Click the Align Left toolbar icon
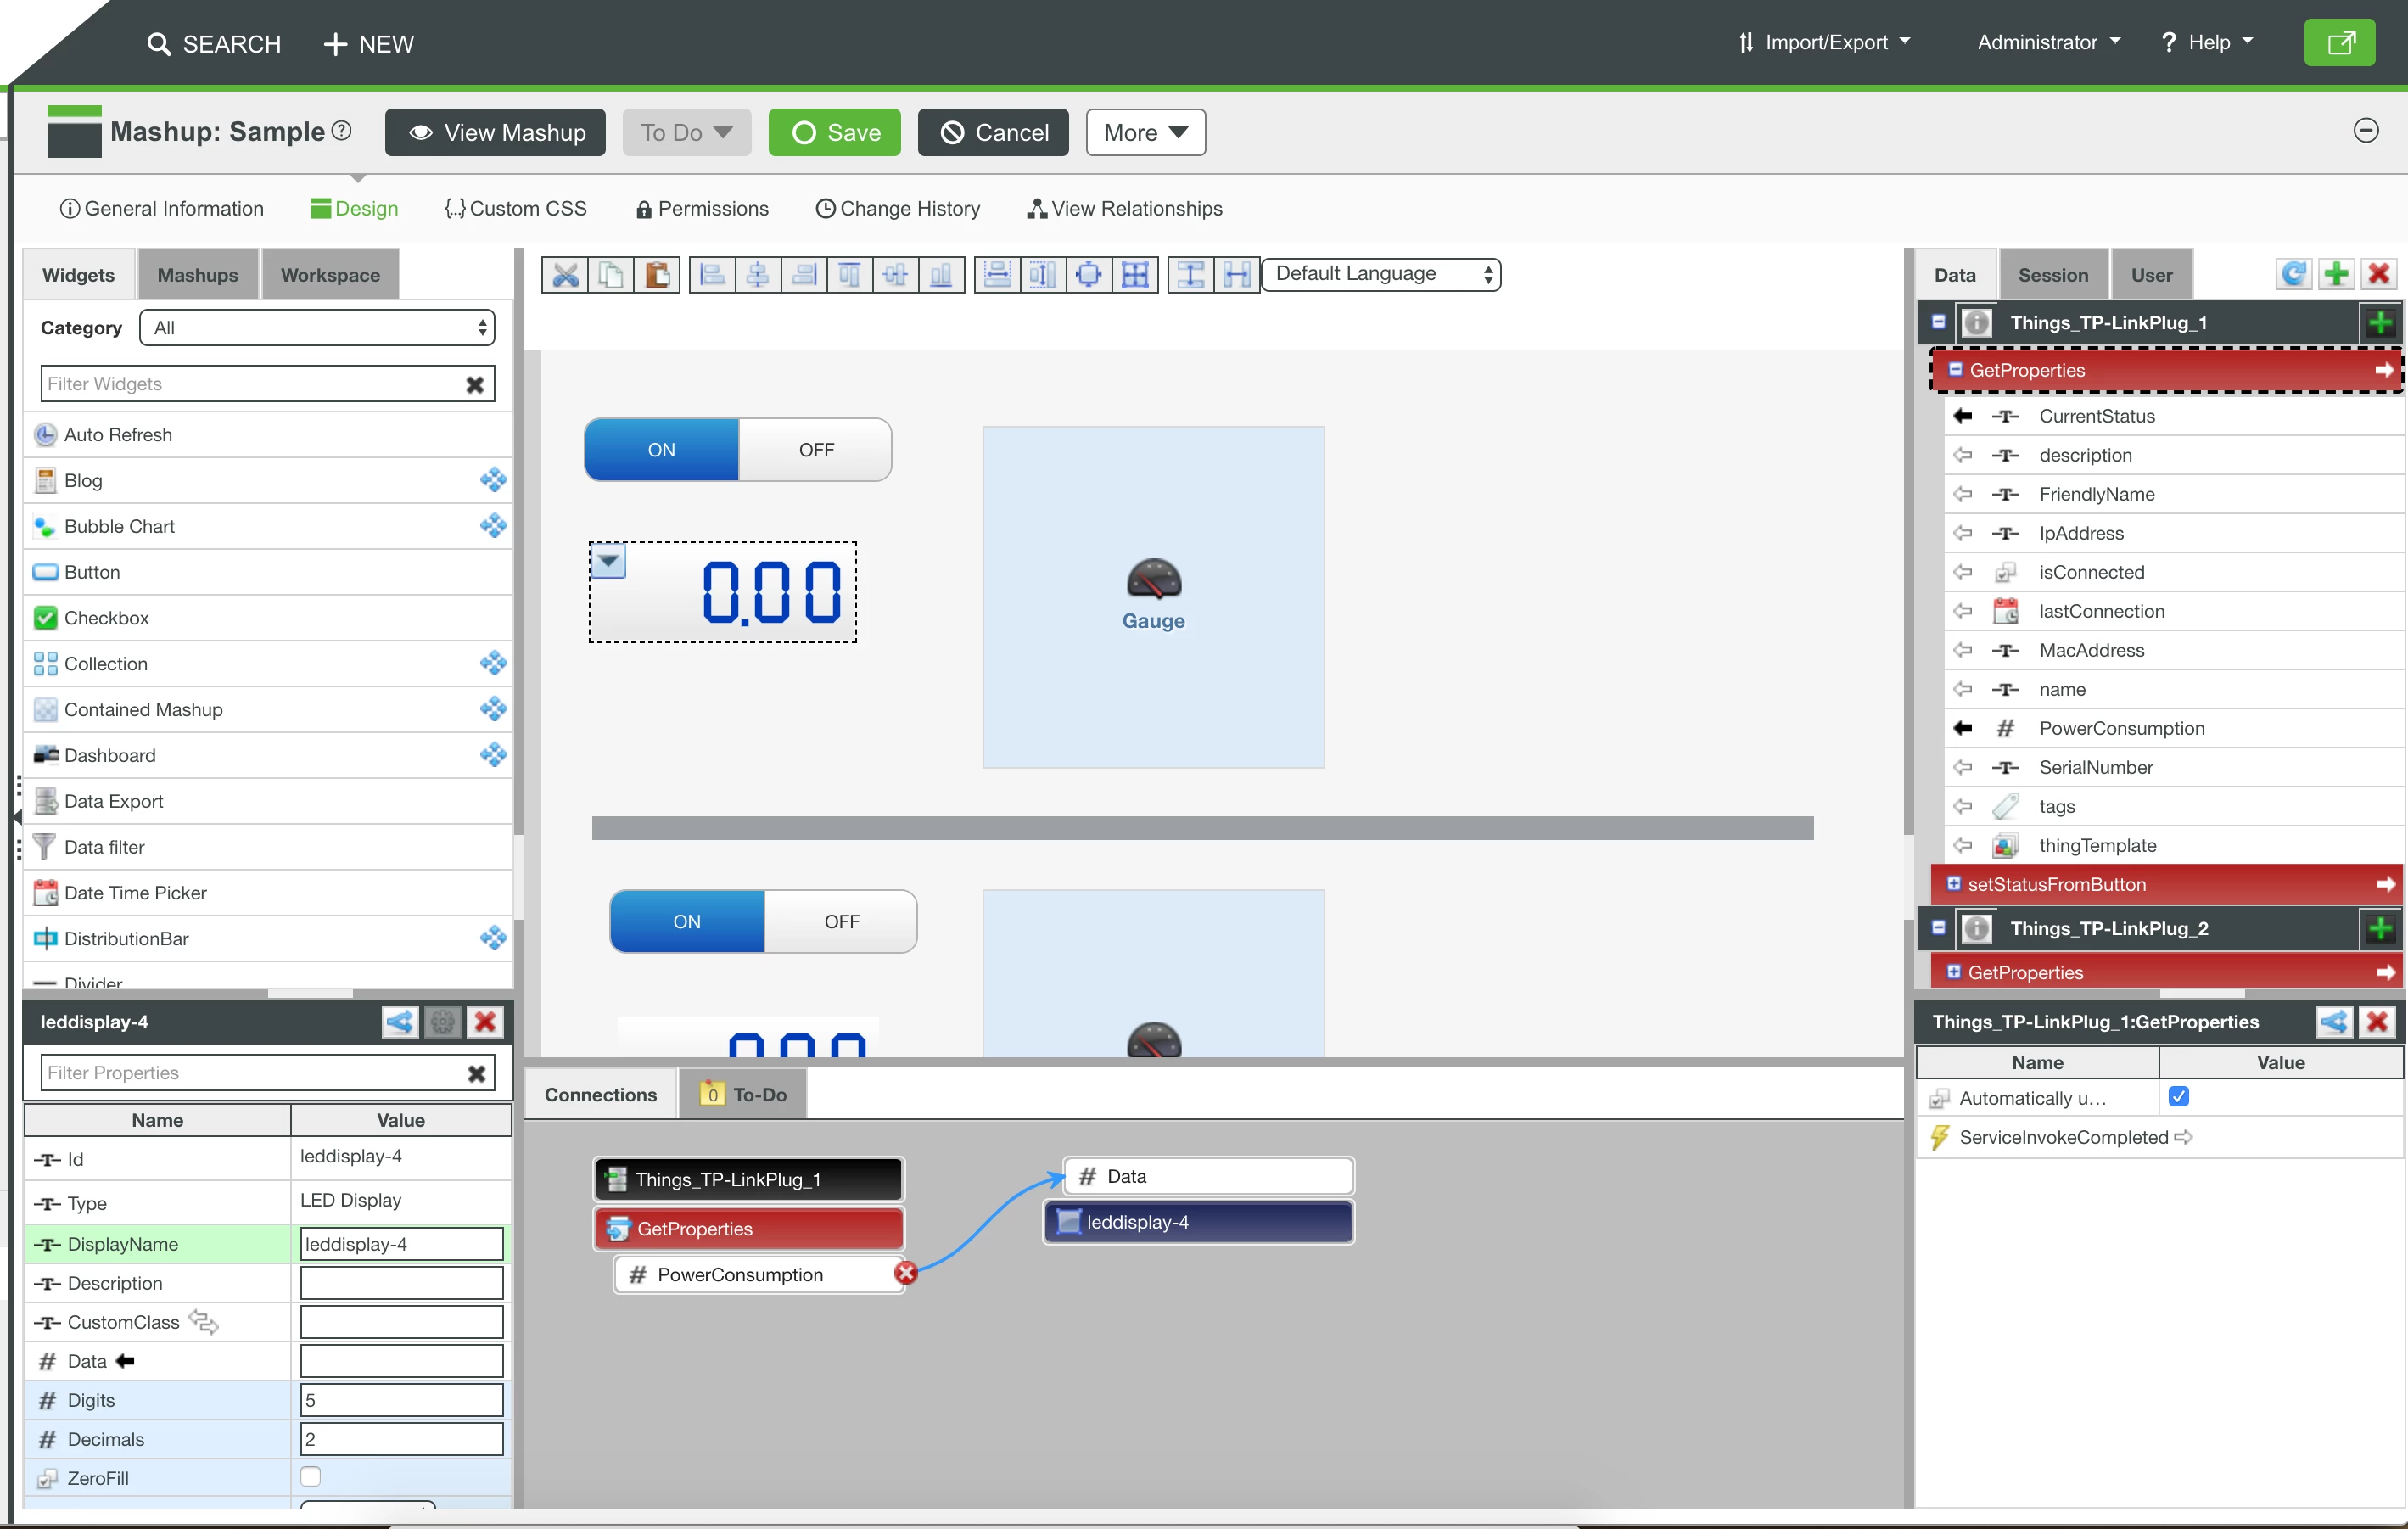Viewport: 2408px width, 1529px height. (712, 275)
